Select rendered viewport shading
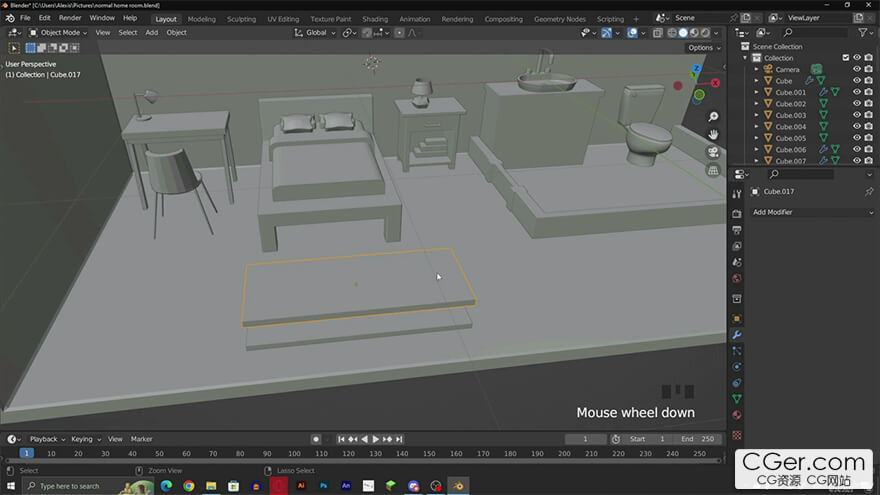Image resolution: width=880 pixels, height=495 pixels. click(x=705, y=33)
